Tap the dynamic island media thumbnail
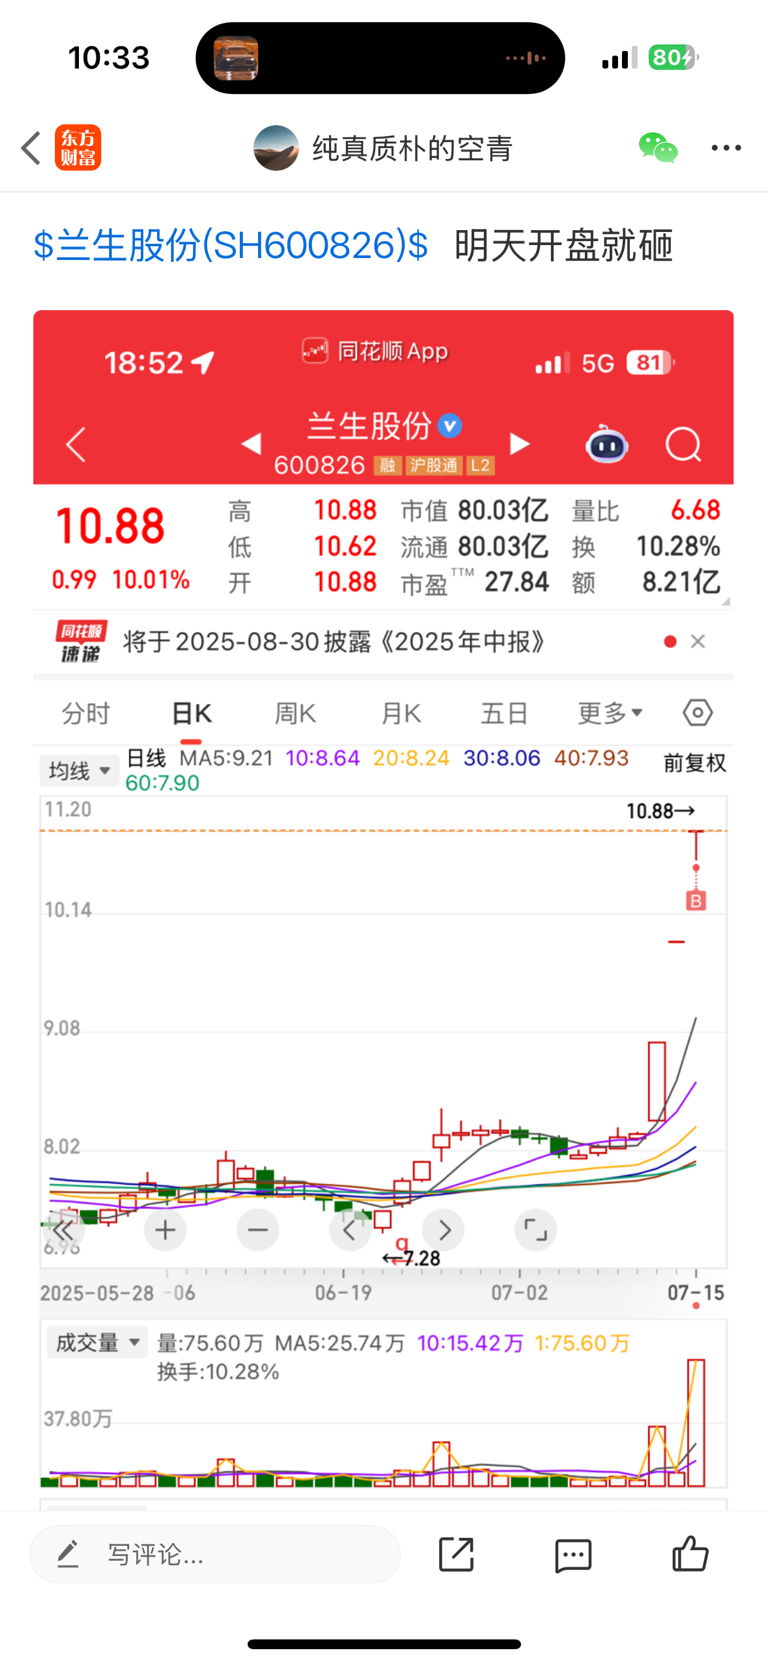 pos(236,58)
